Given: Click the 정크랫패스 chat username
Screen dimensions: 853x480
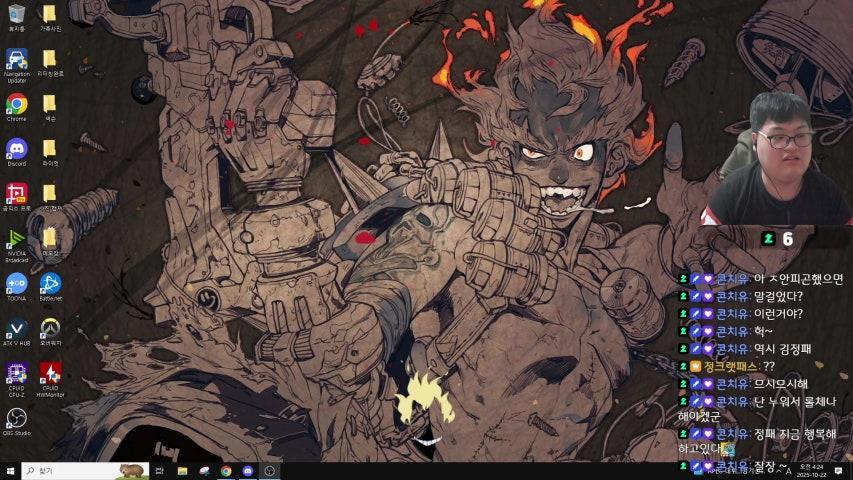Looking at the screenshot, I should coord(731,366).
